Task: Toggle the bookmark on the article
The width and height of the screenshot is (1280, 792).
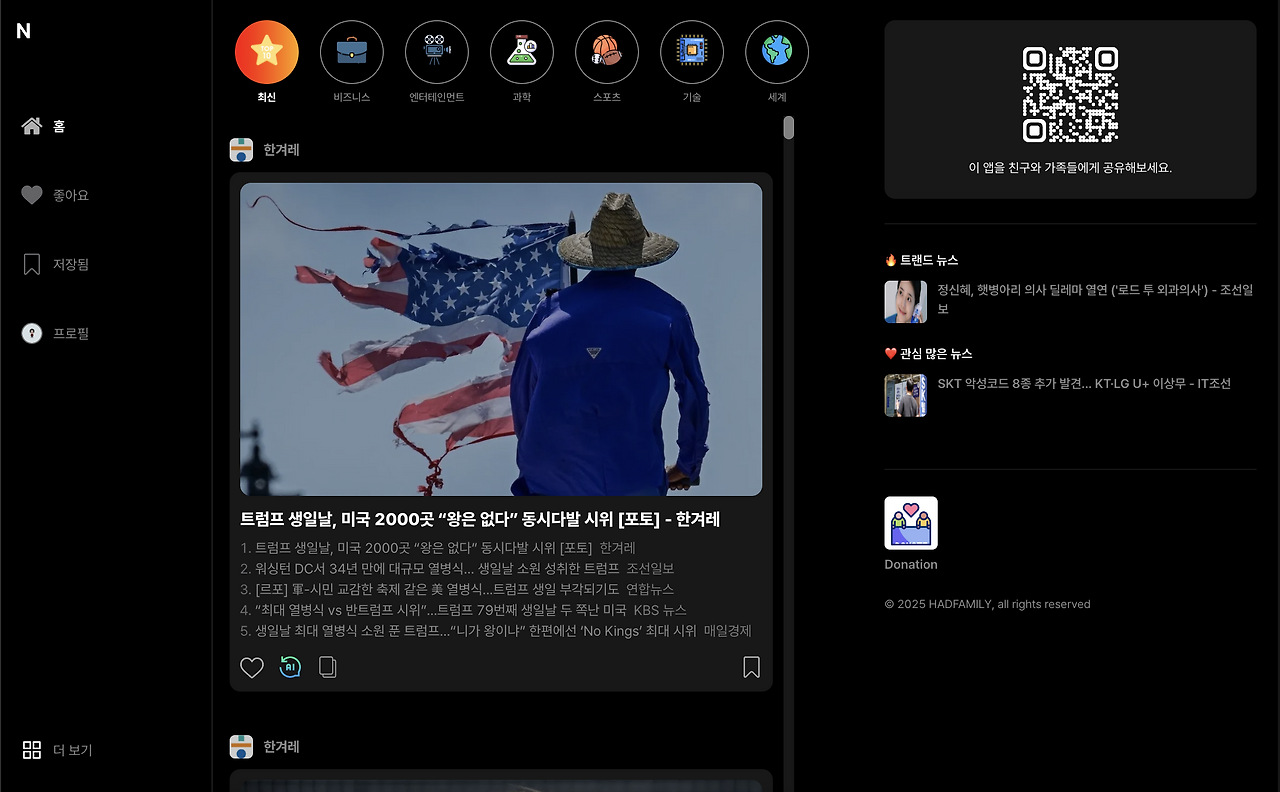Action: point(751,666)
